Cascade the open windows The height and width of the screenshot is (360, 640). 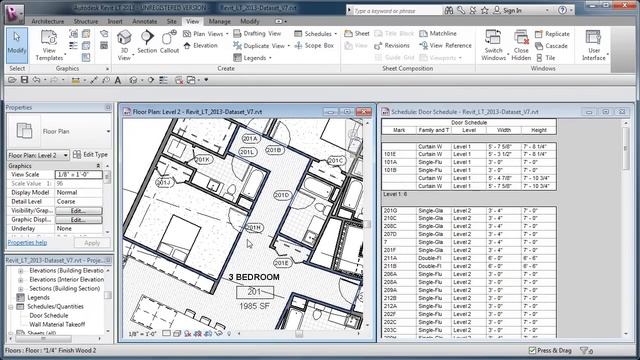[551, 46]
